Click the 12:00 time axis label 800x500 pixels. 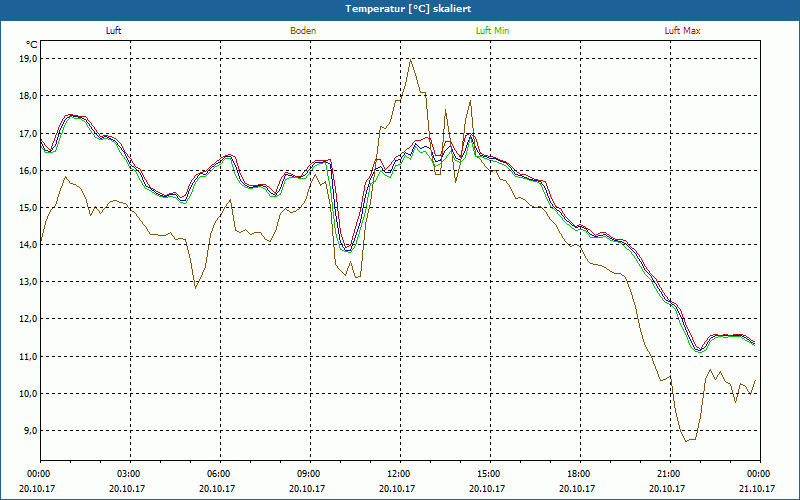(x=400, y=474)
